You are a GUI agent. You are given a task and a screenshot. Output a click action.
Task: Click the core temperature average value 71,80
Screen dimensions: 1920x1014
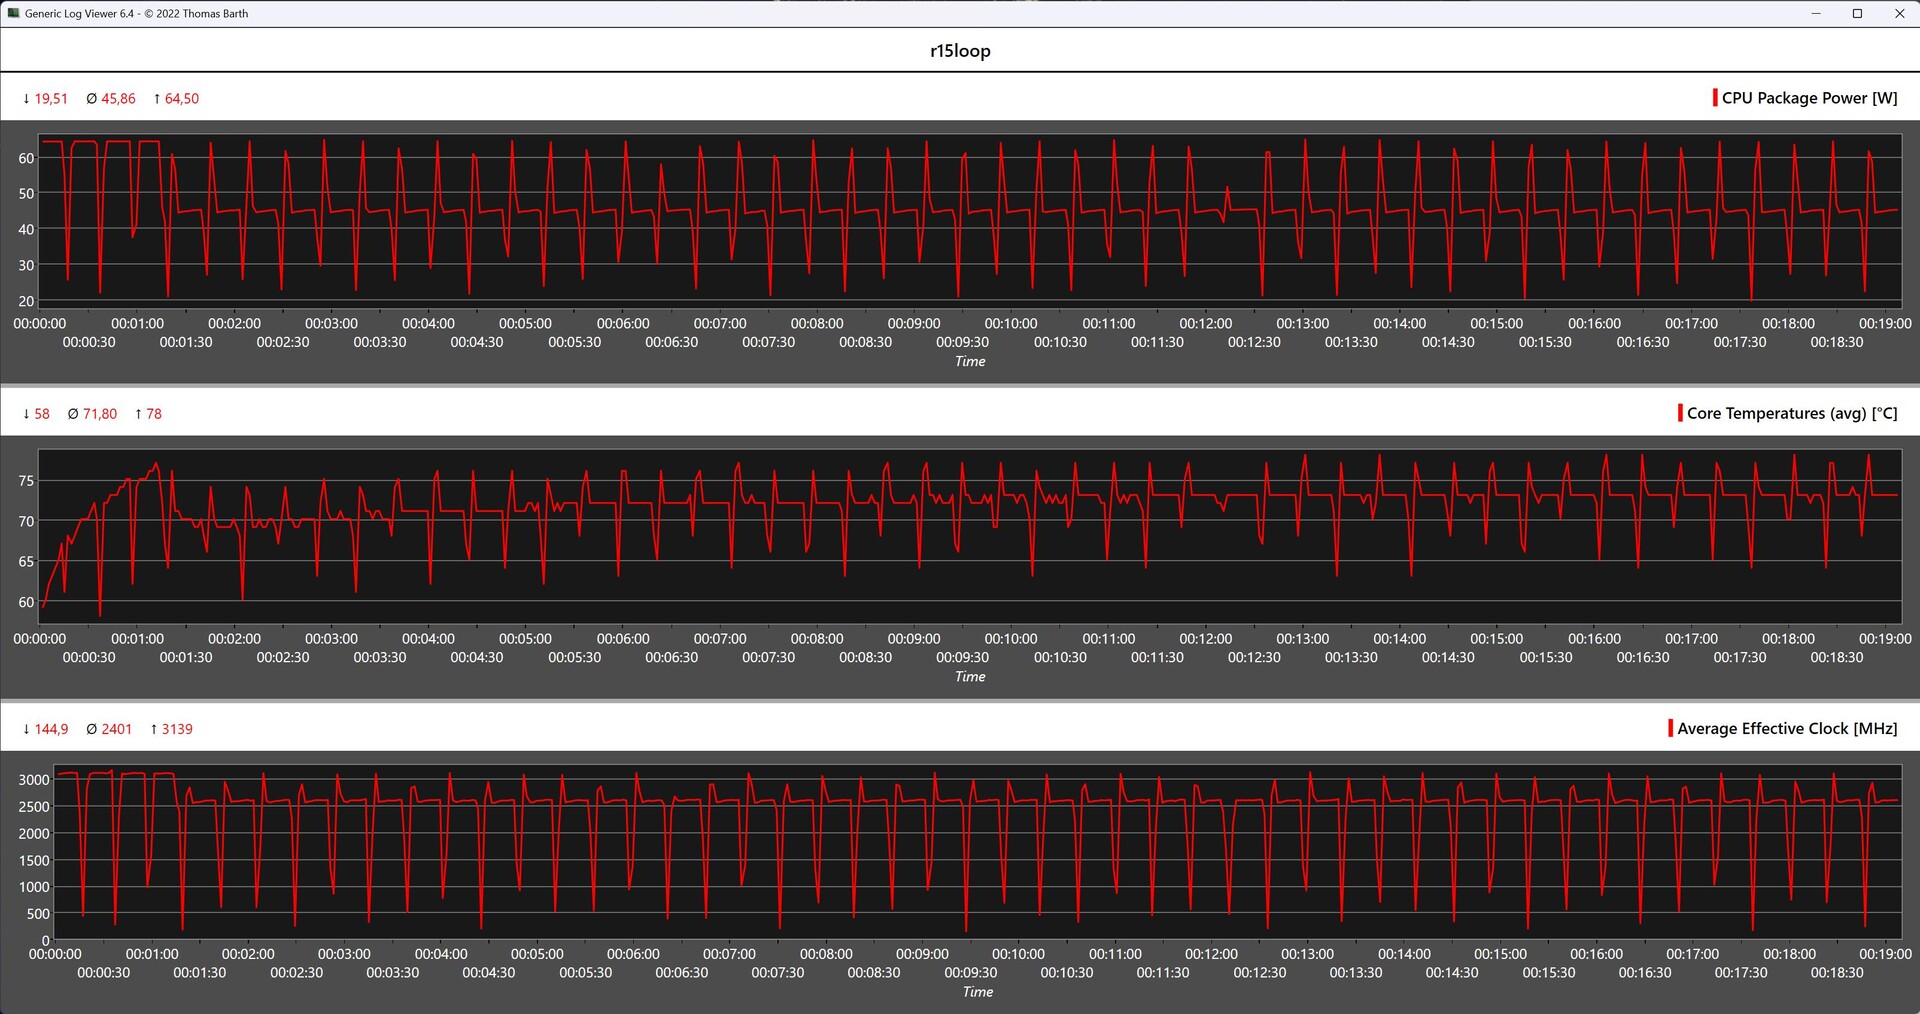tap(99, 413)
